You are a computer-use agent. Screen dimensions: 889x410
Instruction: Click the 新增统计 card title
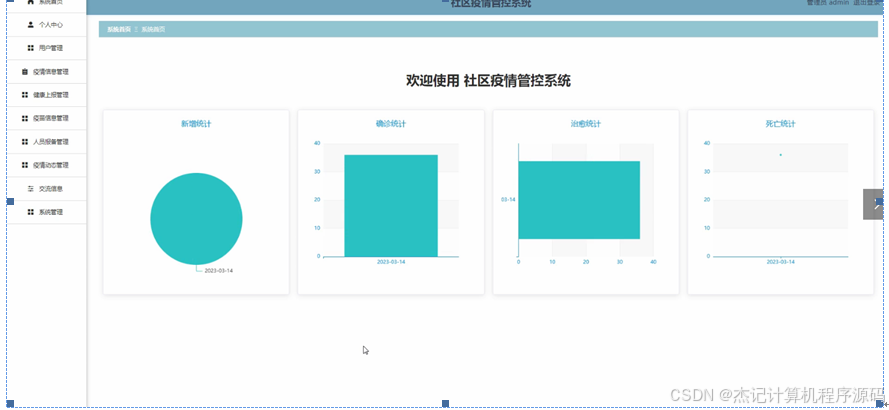point(196,124)
